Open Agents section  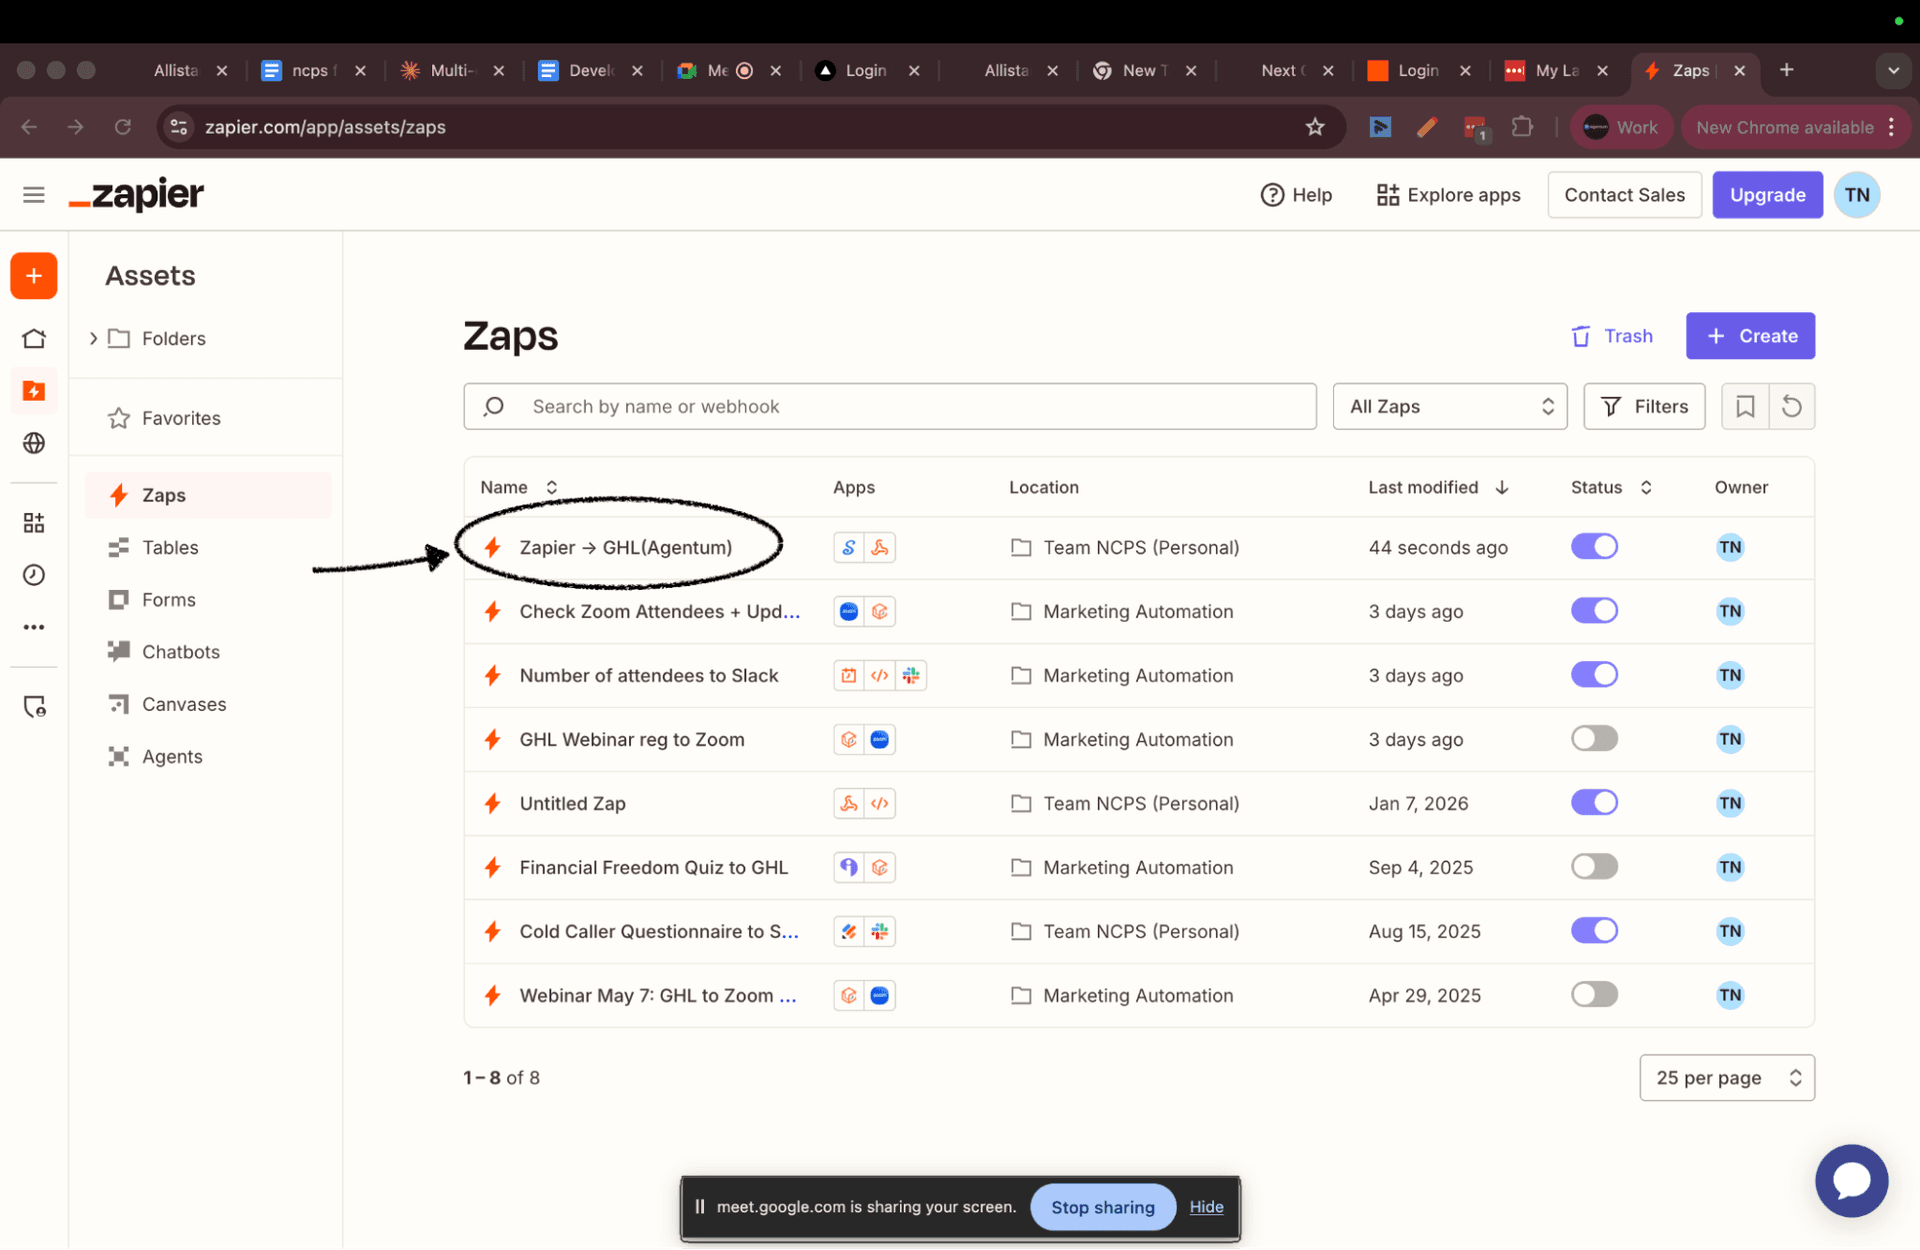click(172, 757)
